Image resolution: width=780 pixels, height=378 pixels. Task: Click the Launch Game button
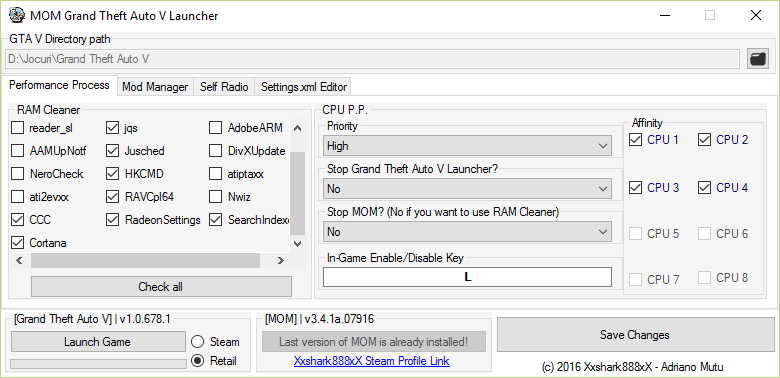pos(98,342)
